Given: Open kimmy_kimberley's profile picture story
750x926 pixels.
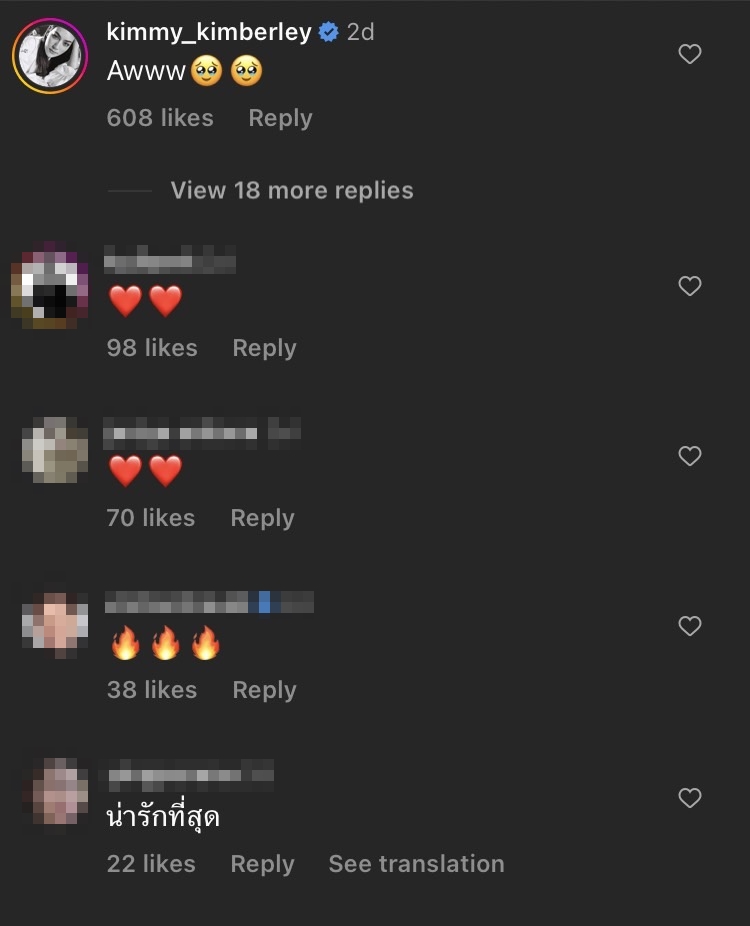Looking at the screenshot, I should click(50, 56).
